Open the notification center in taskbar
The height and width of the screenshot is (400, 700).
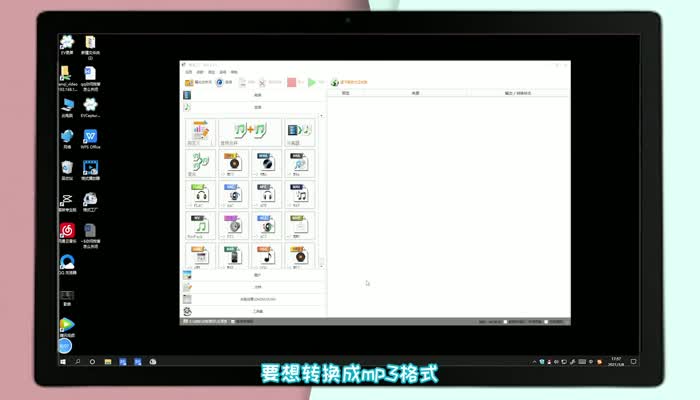click(633, 362)
